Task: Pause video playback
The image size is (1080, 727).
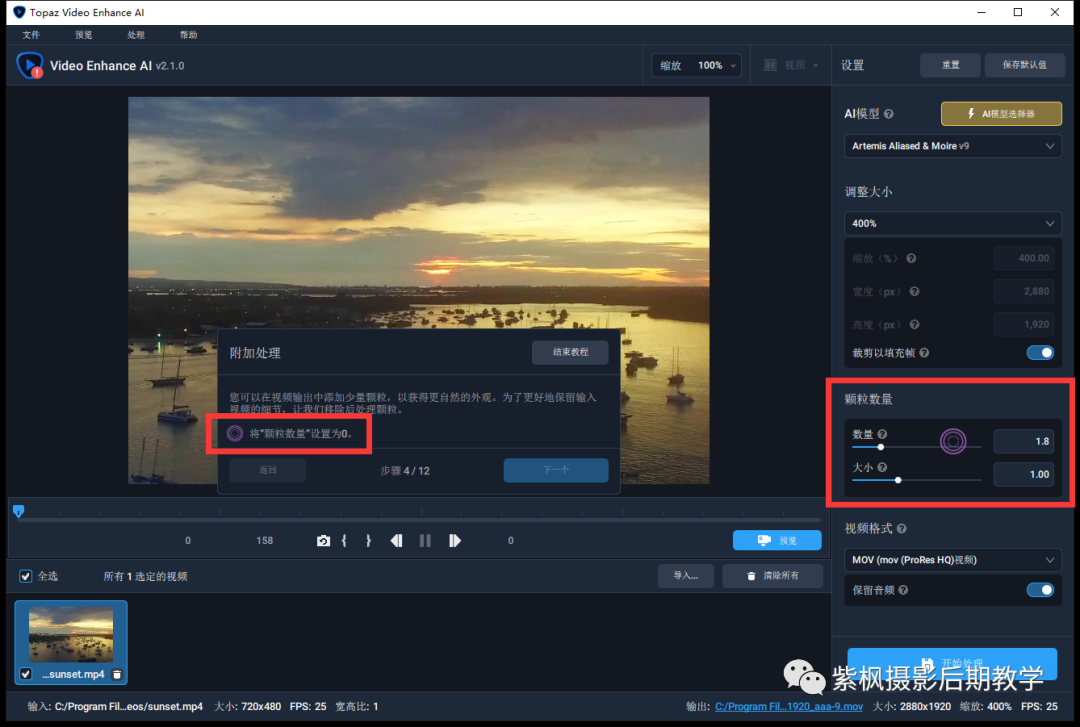Action: (x=425, y=541)
